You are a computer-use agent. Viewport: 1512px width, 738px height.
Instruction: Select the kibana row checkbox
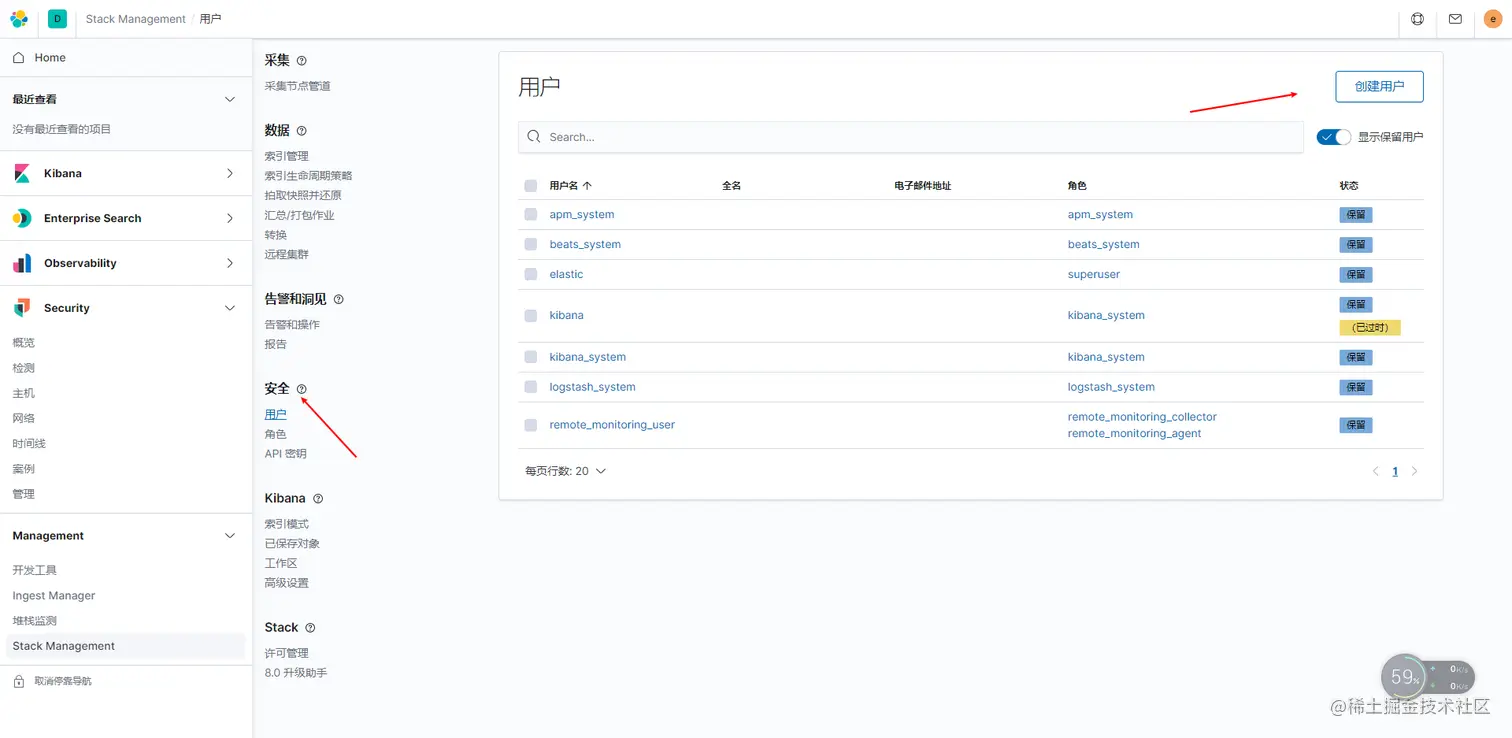[x=531, y=316]
